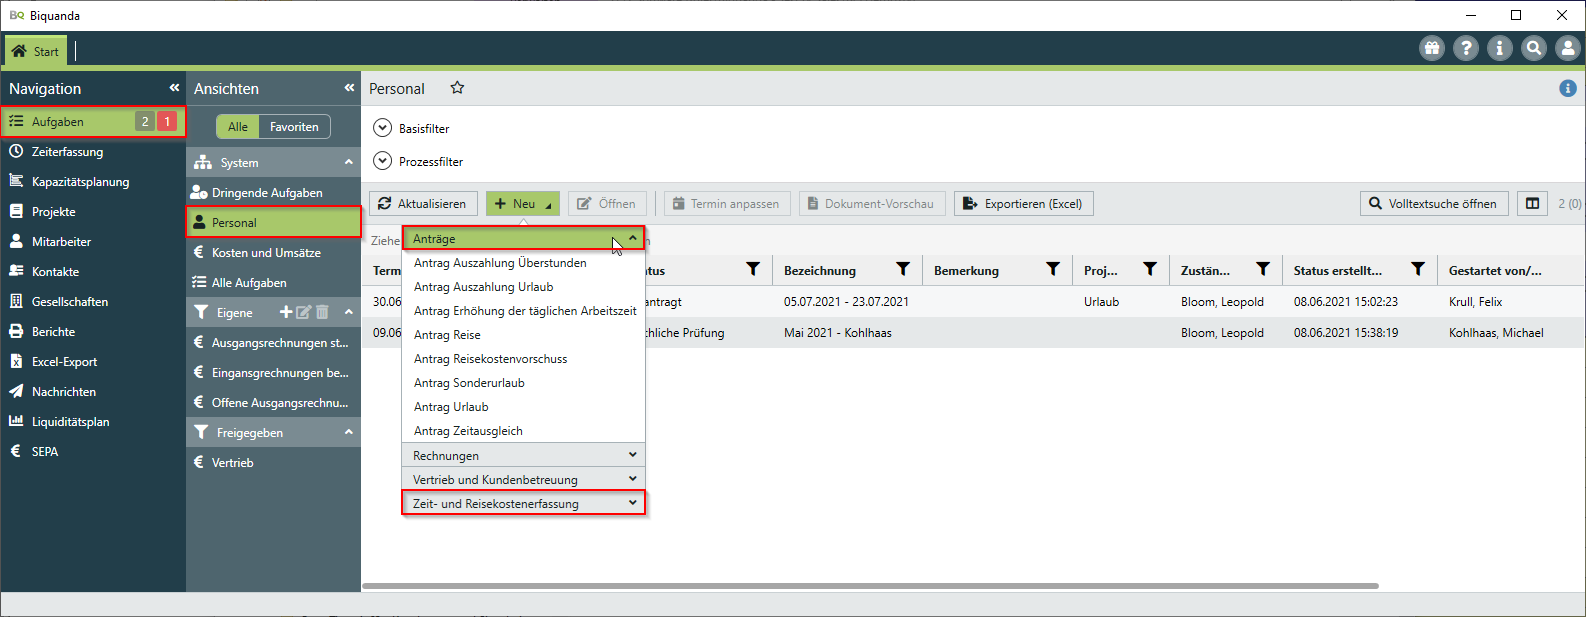This screenshot has width=1586, height=617.
Task: Switch view list to Favoriten
Action: tap(294, 127)
